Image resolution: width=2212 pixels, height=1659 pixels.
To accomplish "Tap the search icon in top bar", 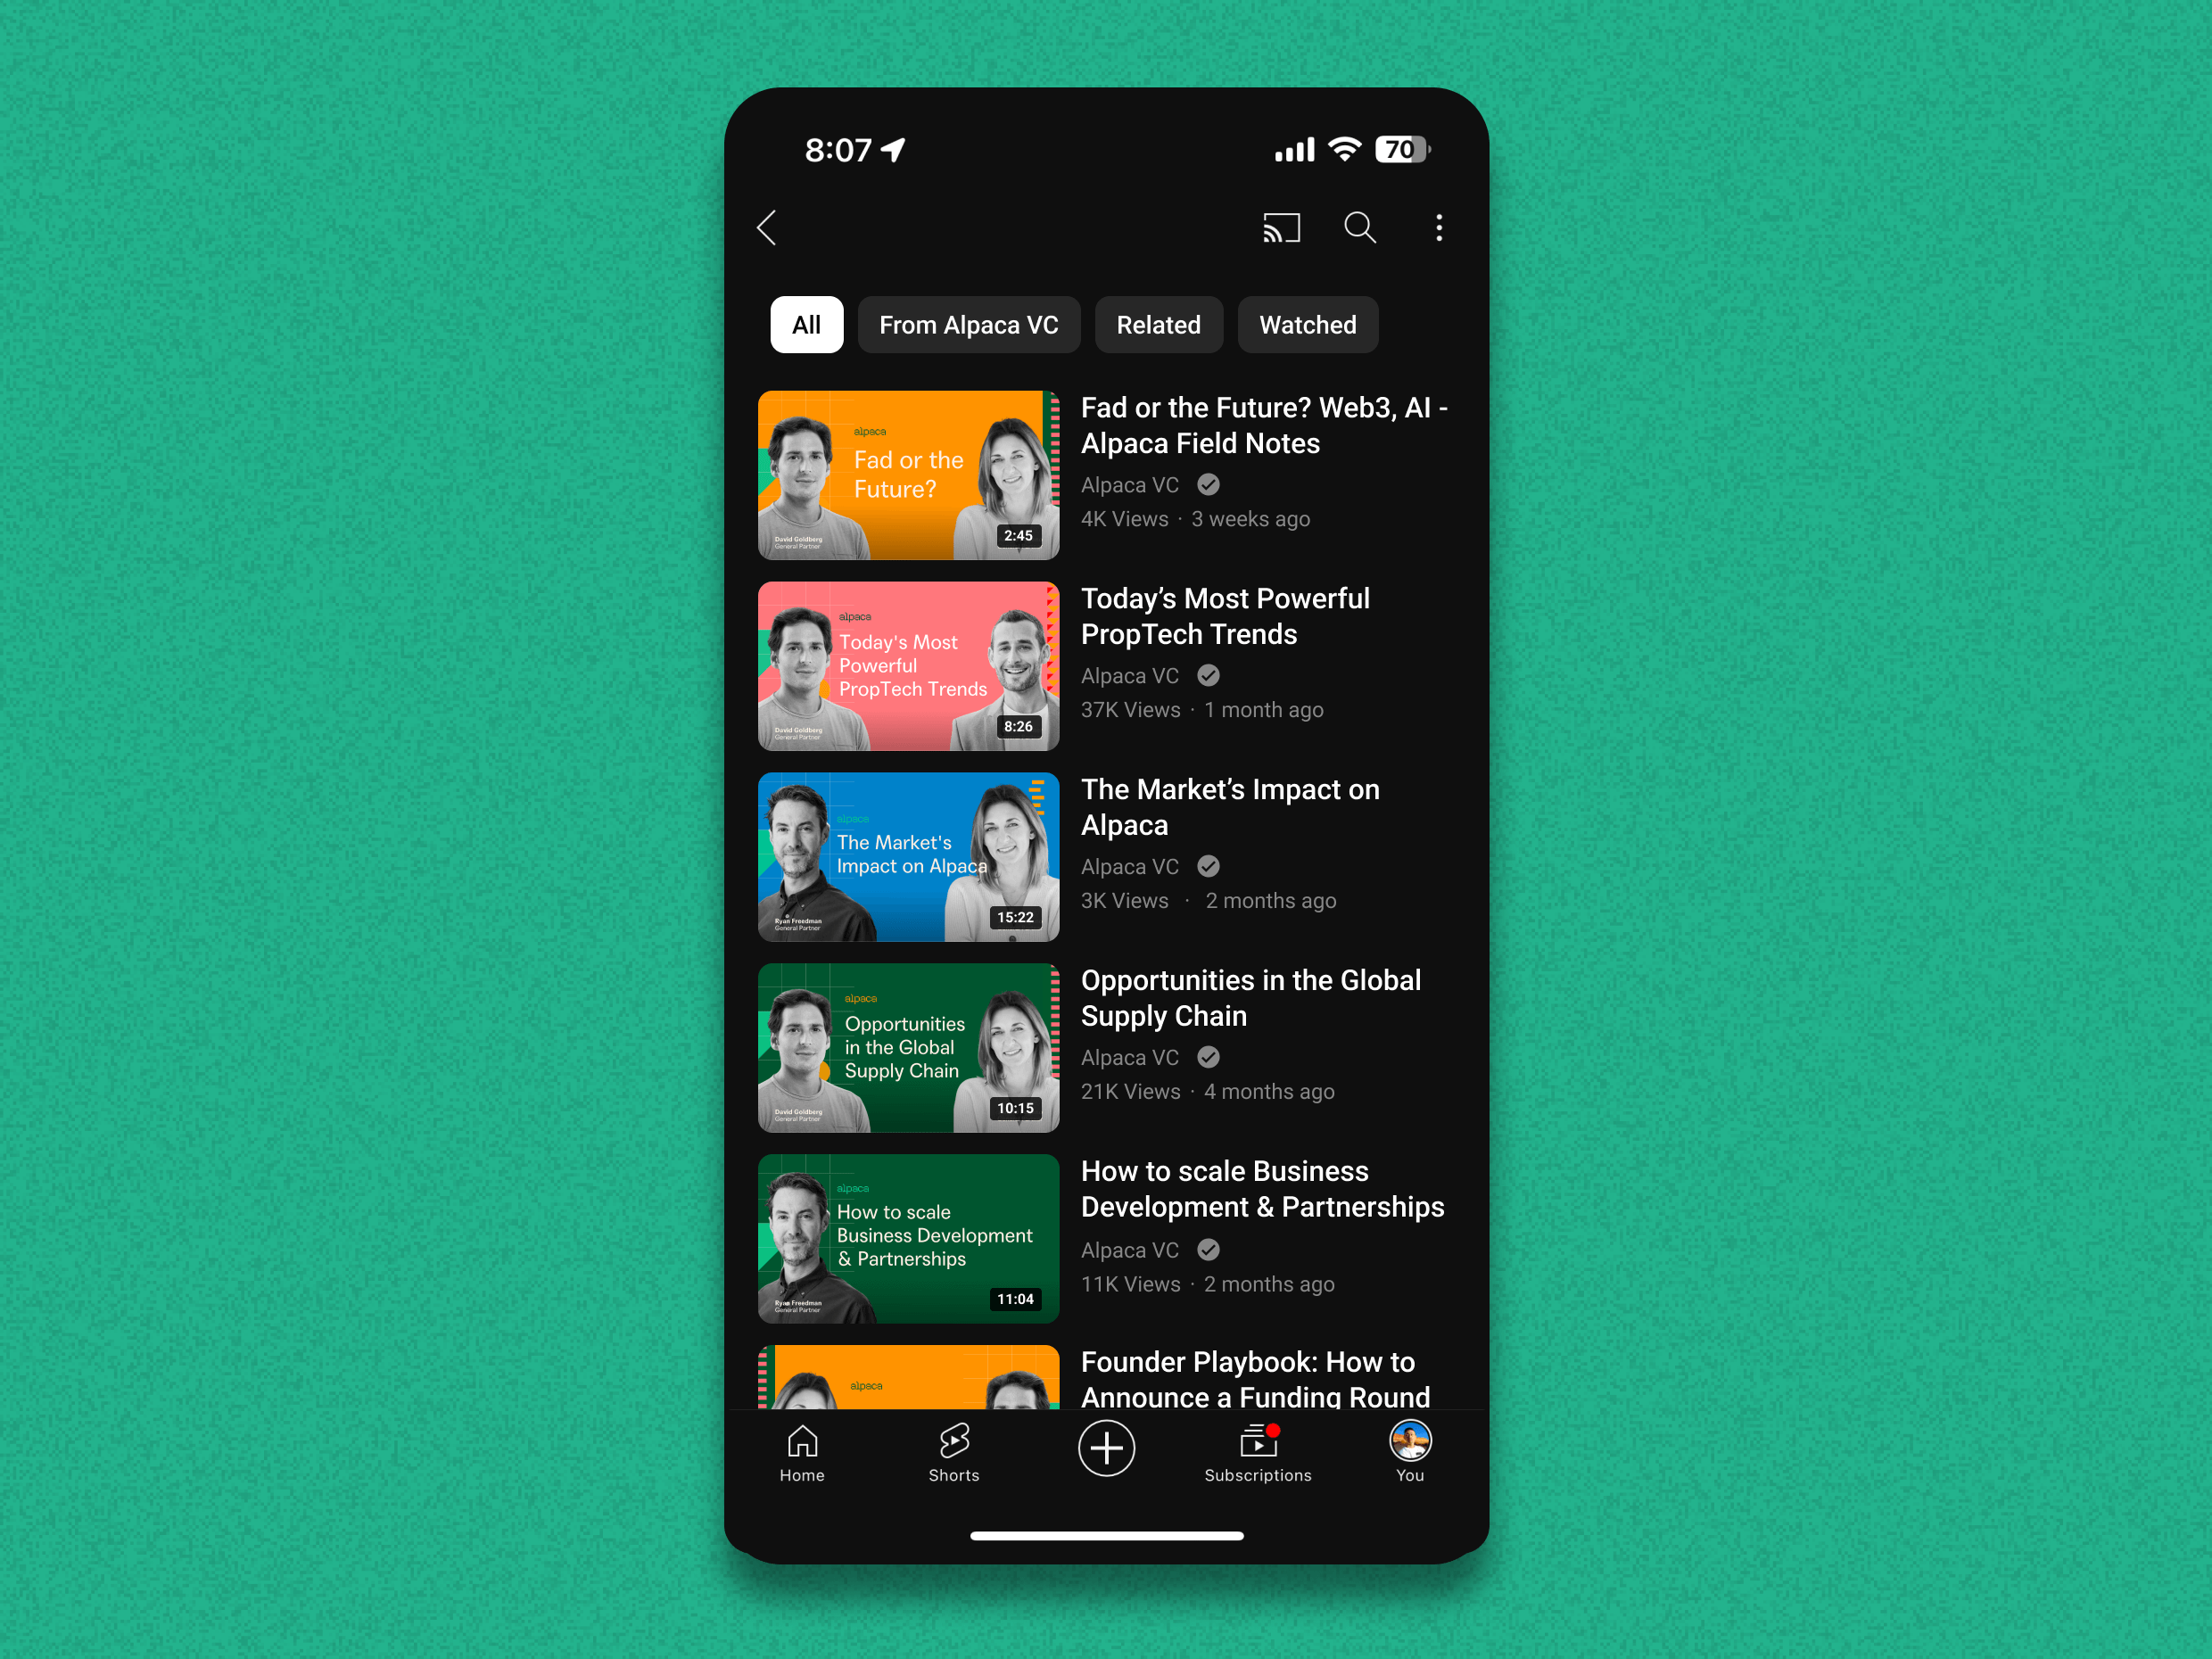I will pos(1360,228).
